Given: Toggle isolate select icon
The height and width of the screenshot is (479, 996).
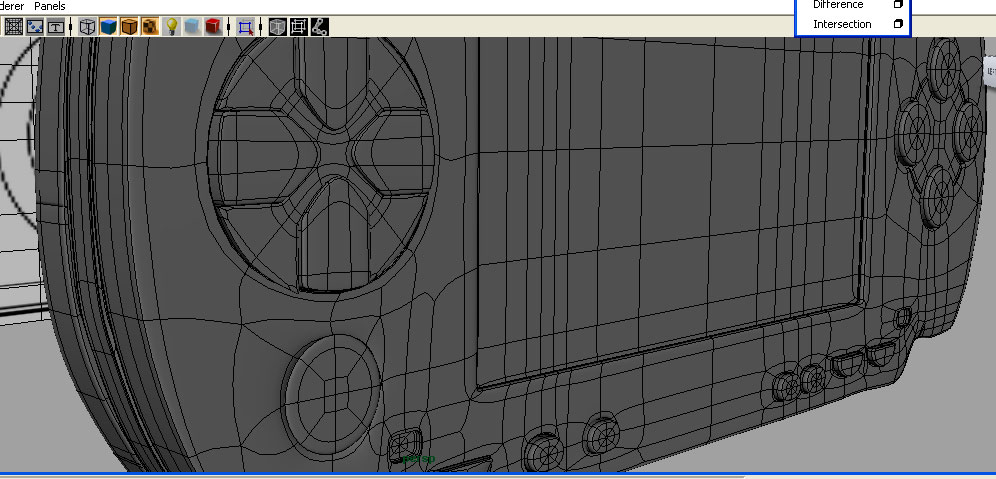Looking at the screenshot, I should (x=246, y=27).
